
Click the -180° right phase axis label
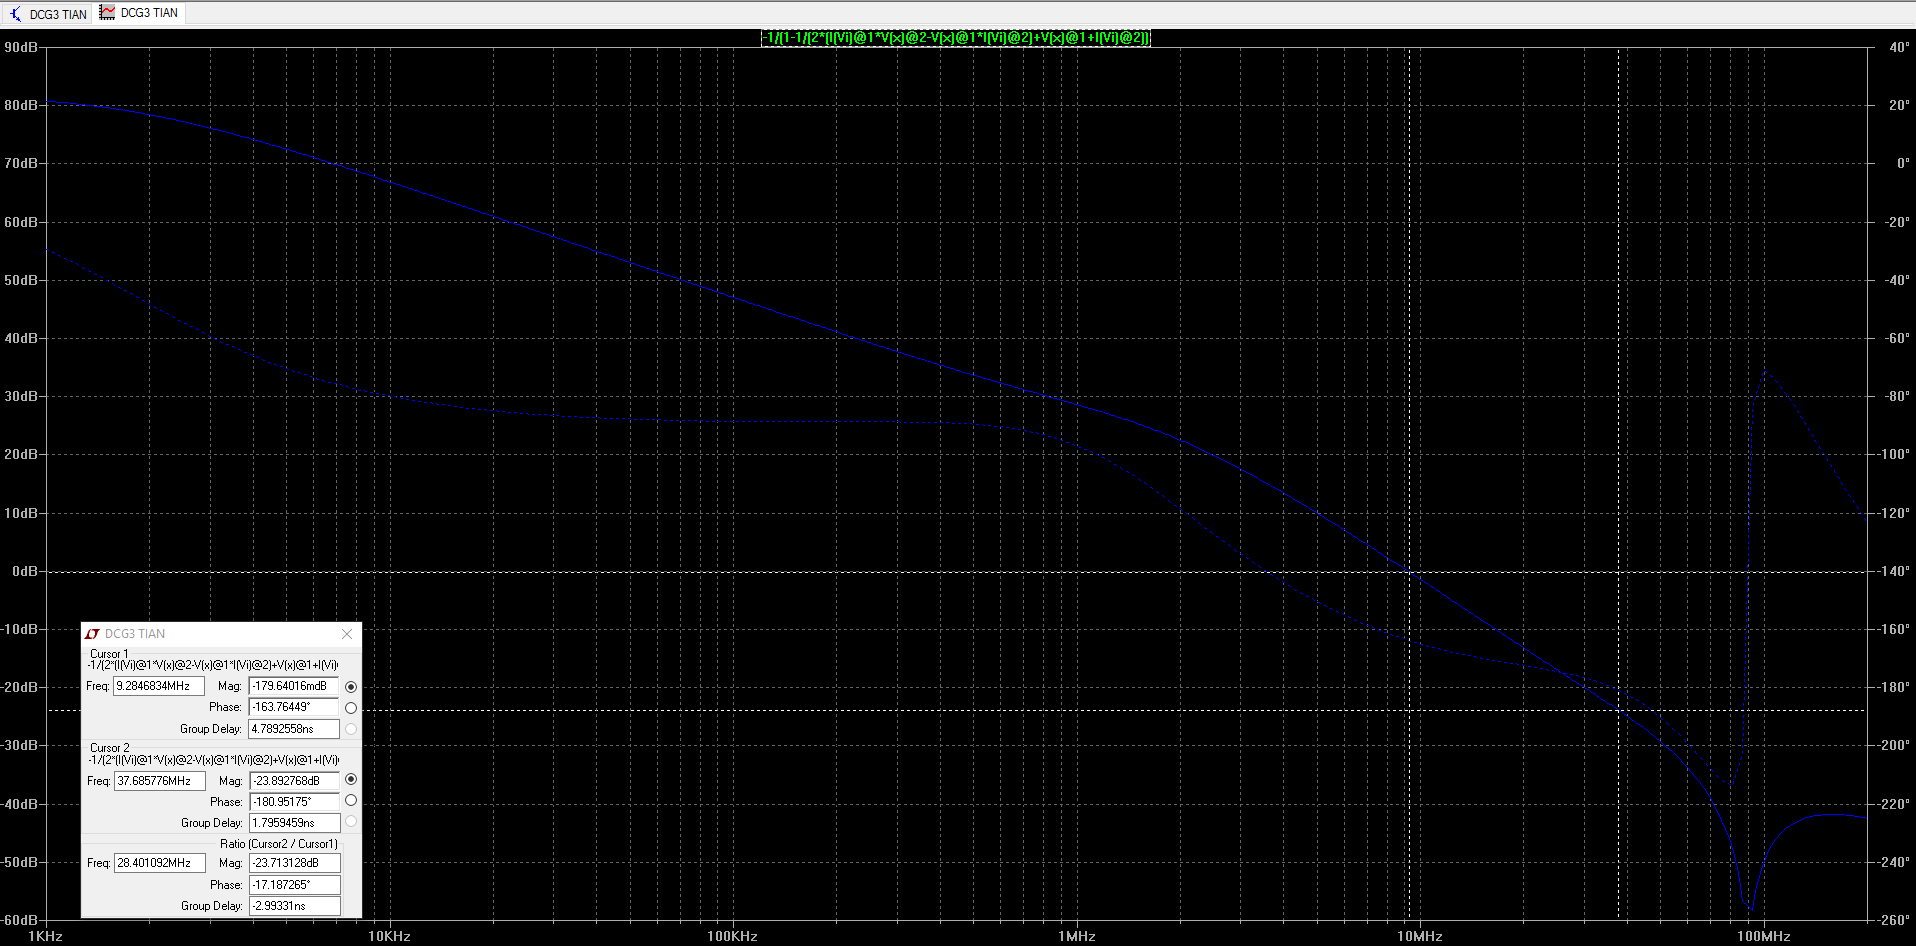pos(1893,688)
